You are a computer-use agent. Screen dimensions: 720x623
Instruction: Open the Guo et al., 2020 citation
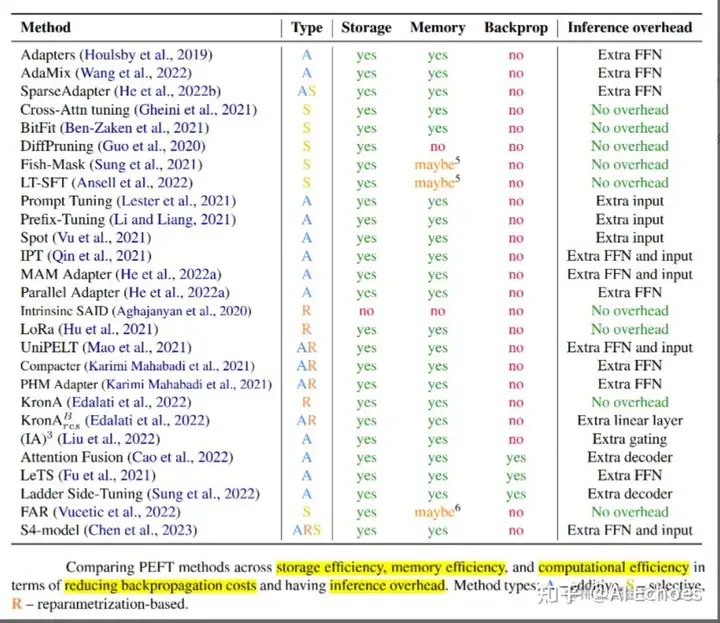152,146
